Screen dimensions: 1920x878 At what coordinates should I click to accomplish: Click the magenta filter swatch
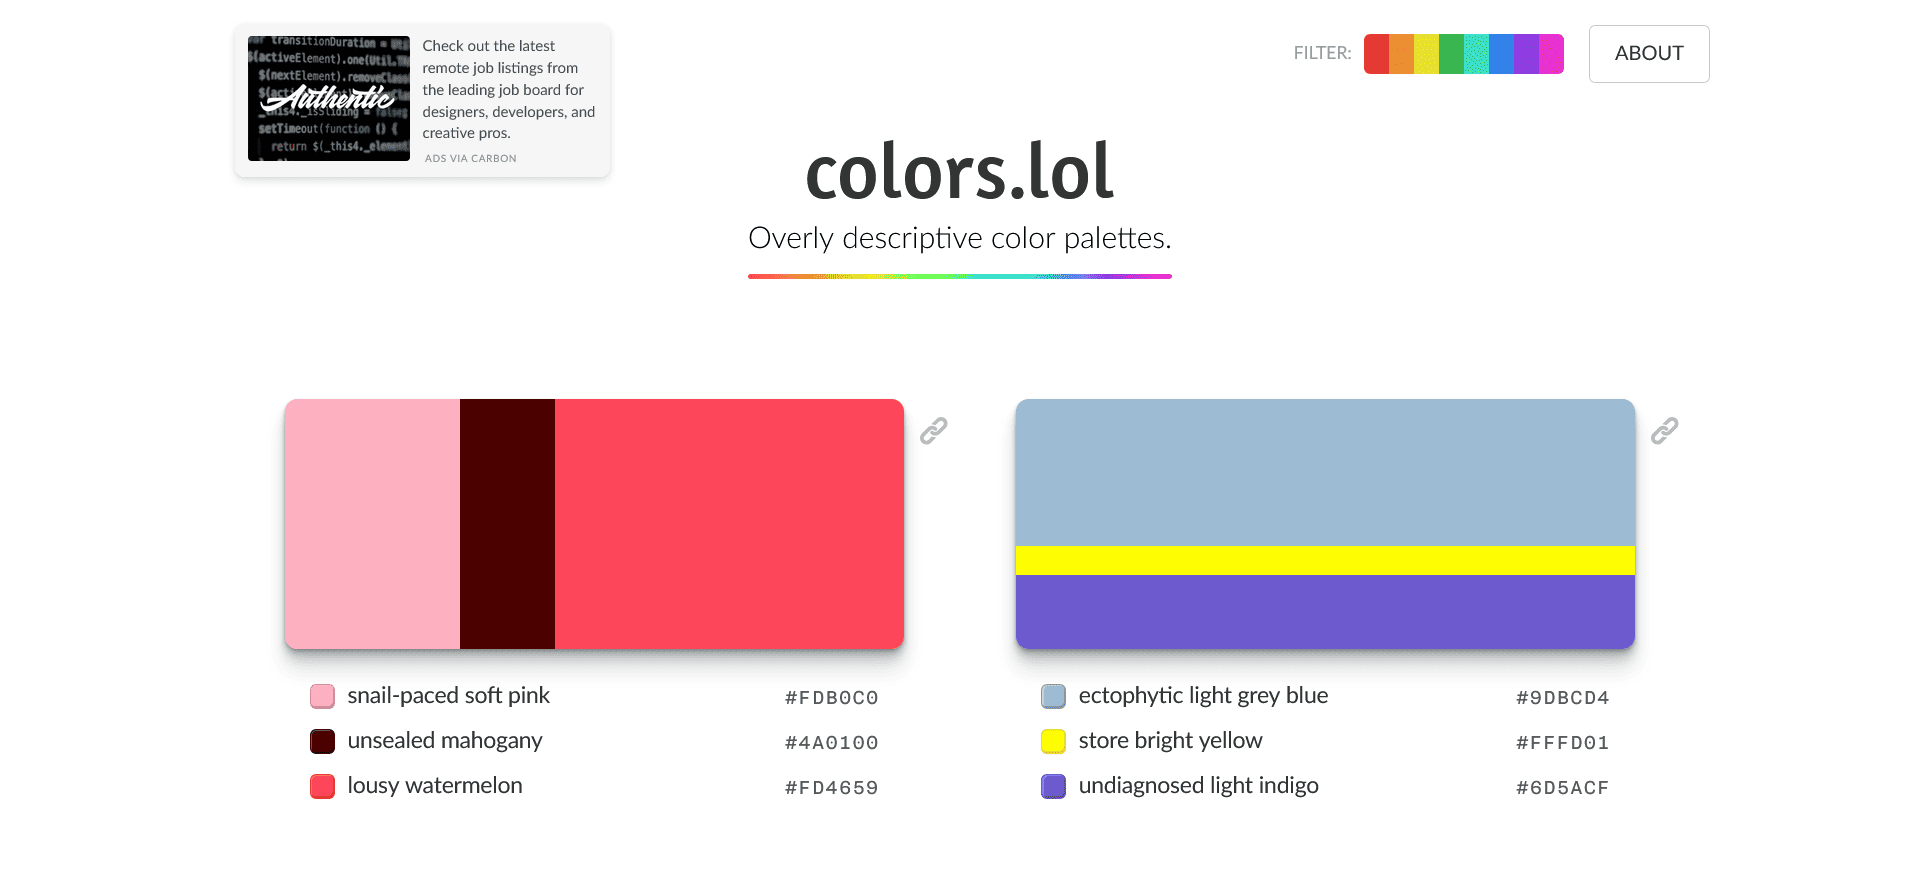[1551, 53]
